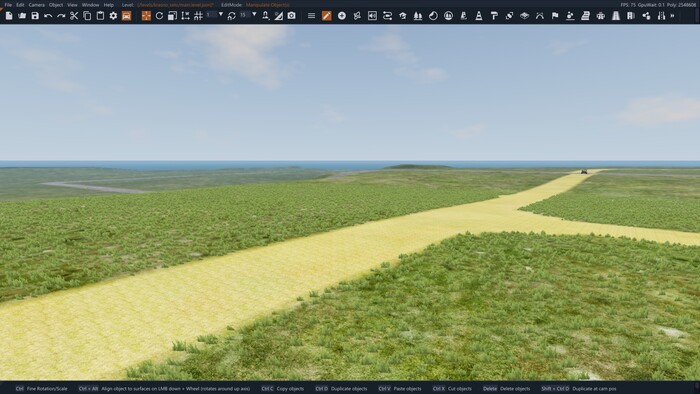
Task: Click the three-line hamburger list icon
Action: pos(312,16)
